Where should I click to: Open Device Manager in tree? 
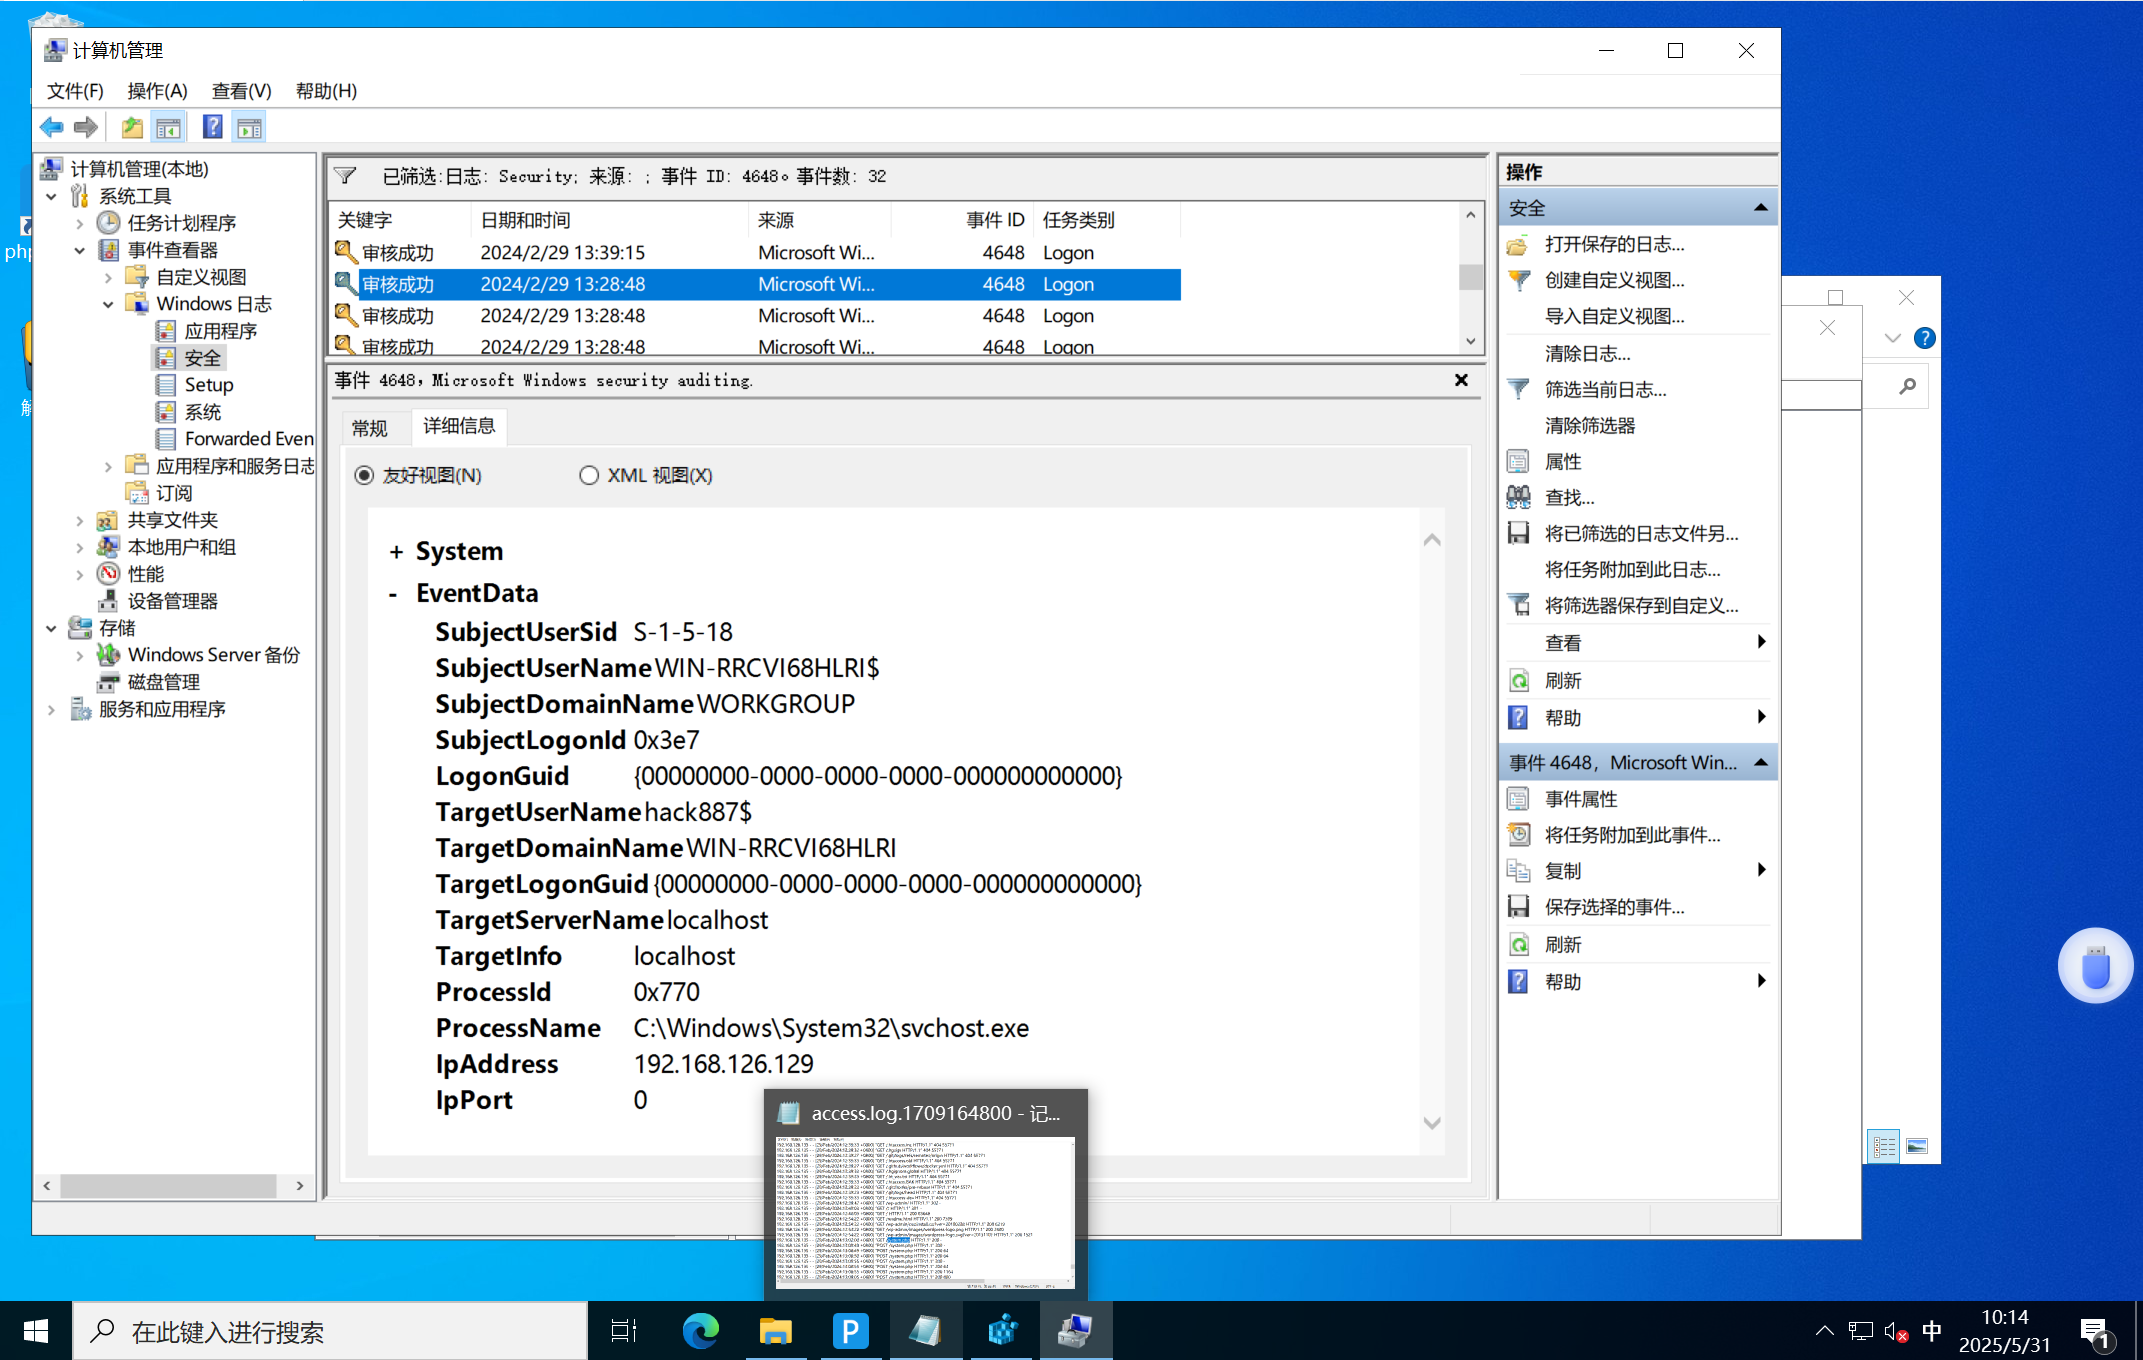tap(172, 601)
